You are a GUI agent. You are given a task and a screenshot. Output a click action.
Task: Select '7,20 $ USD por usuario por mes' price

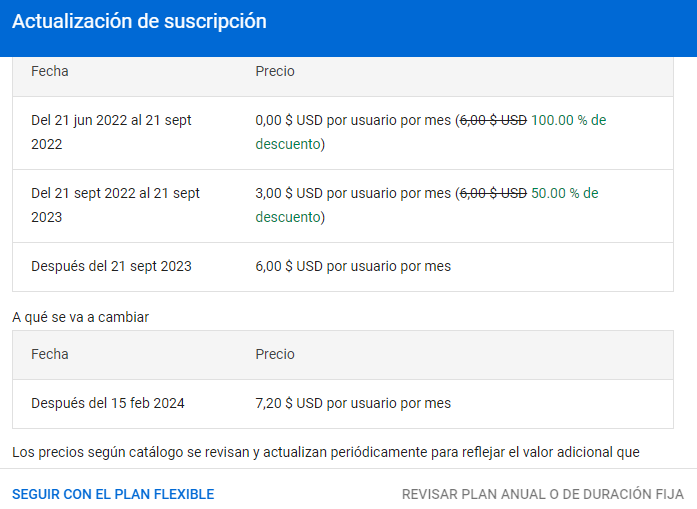tap(353, 403)
